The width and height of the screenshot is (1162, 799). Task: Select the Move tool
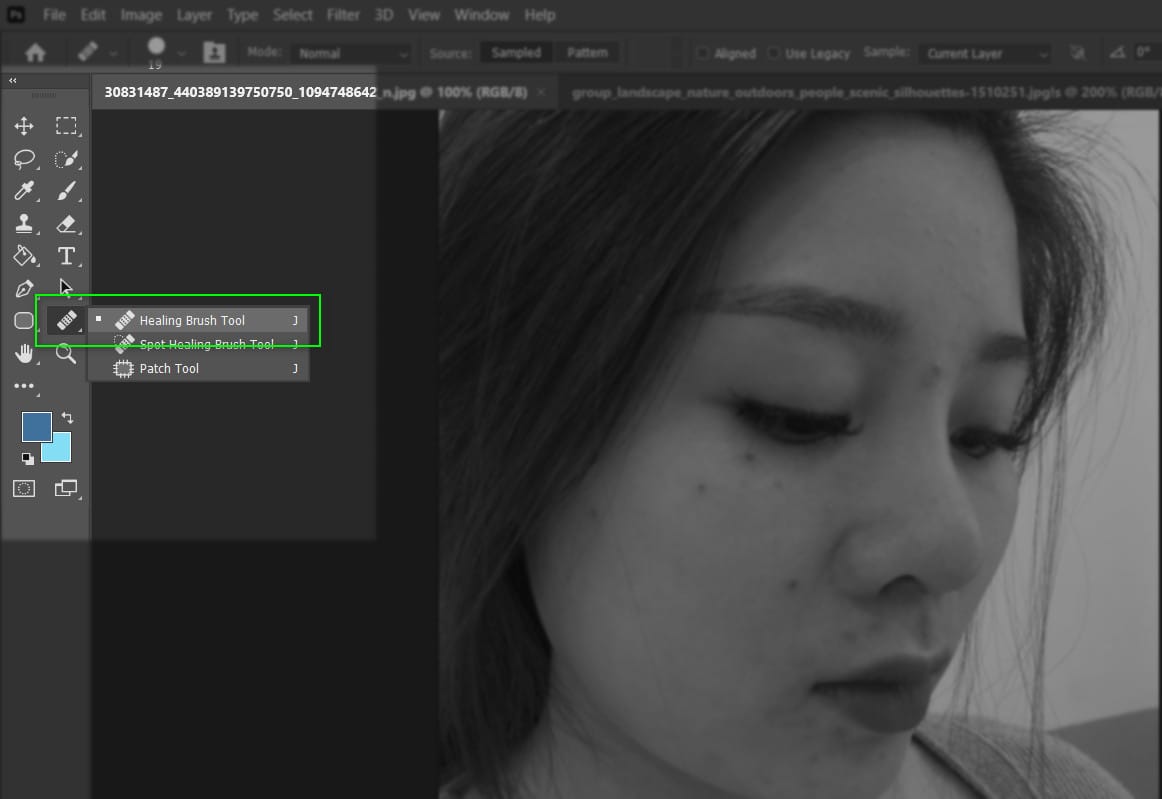(x=24, y=126)
